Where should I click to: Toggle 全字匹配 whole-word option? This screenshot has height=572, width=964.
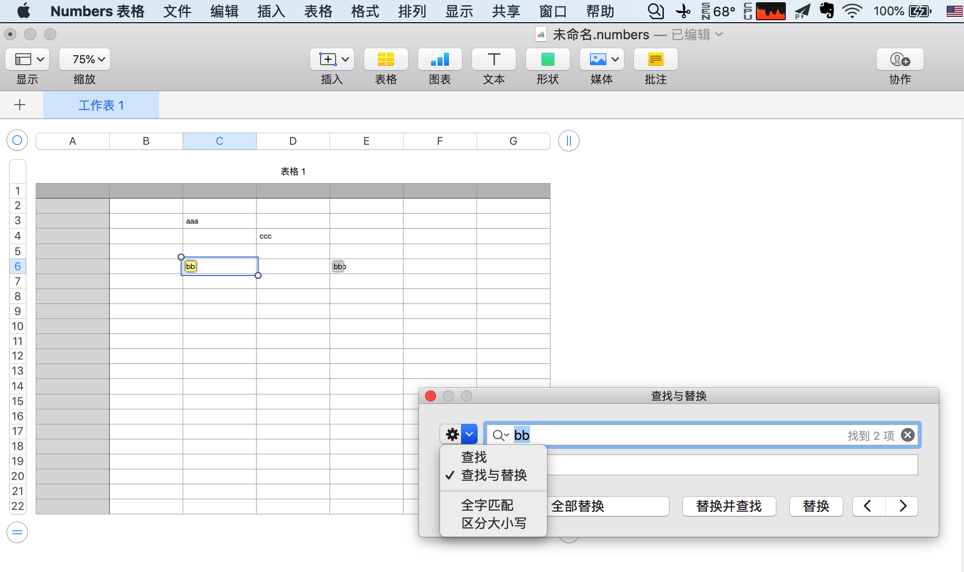click(487, 505)
